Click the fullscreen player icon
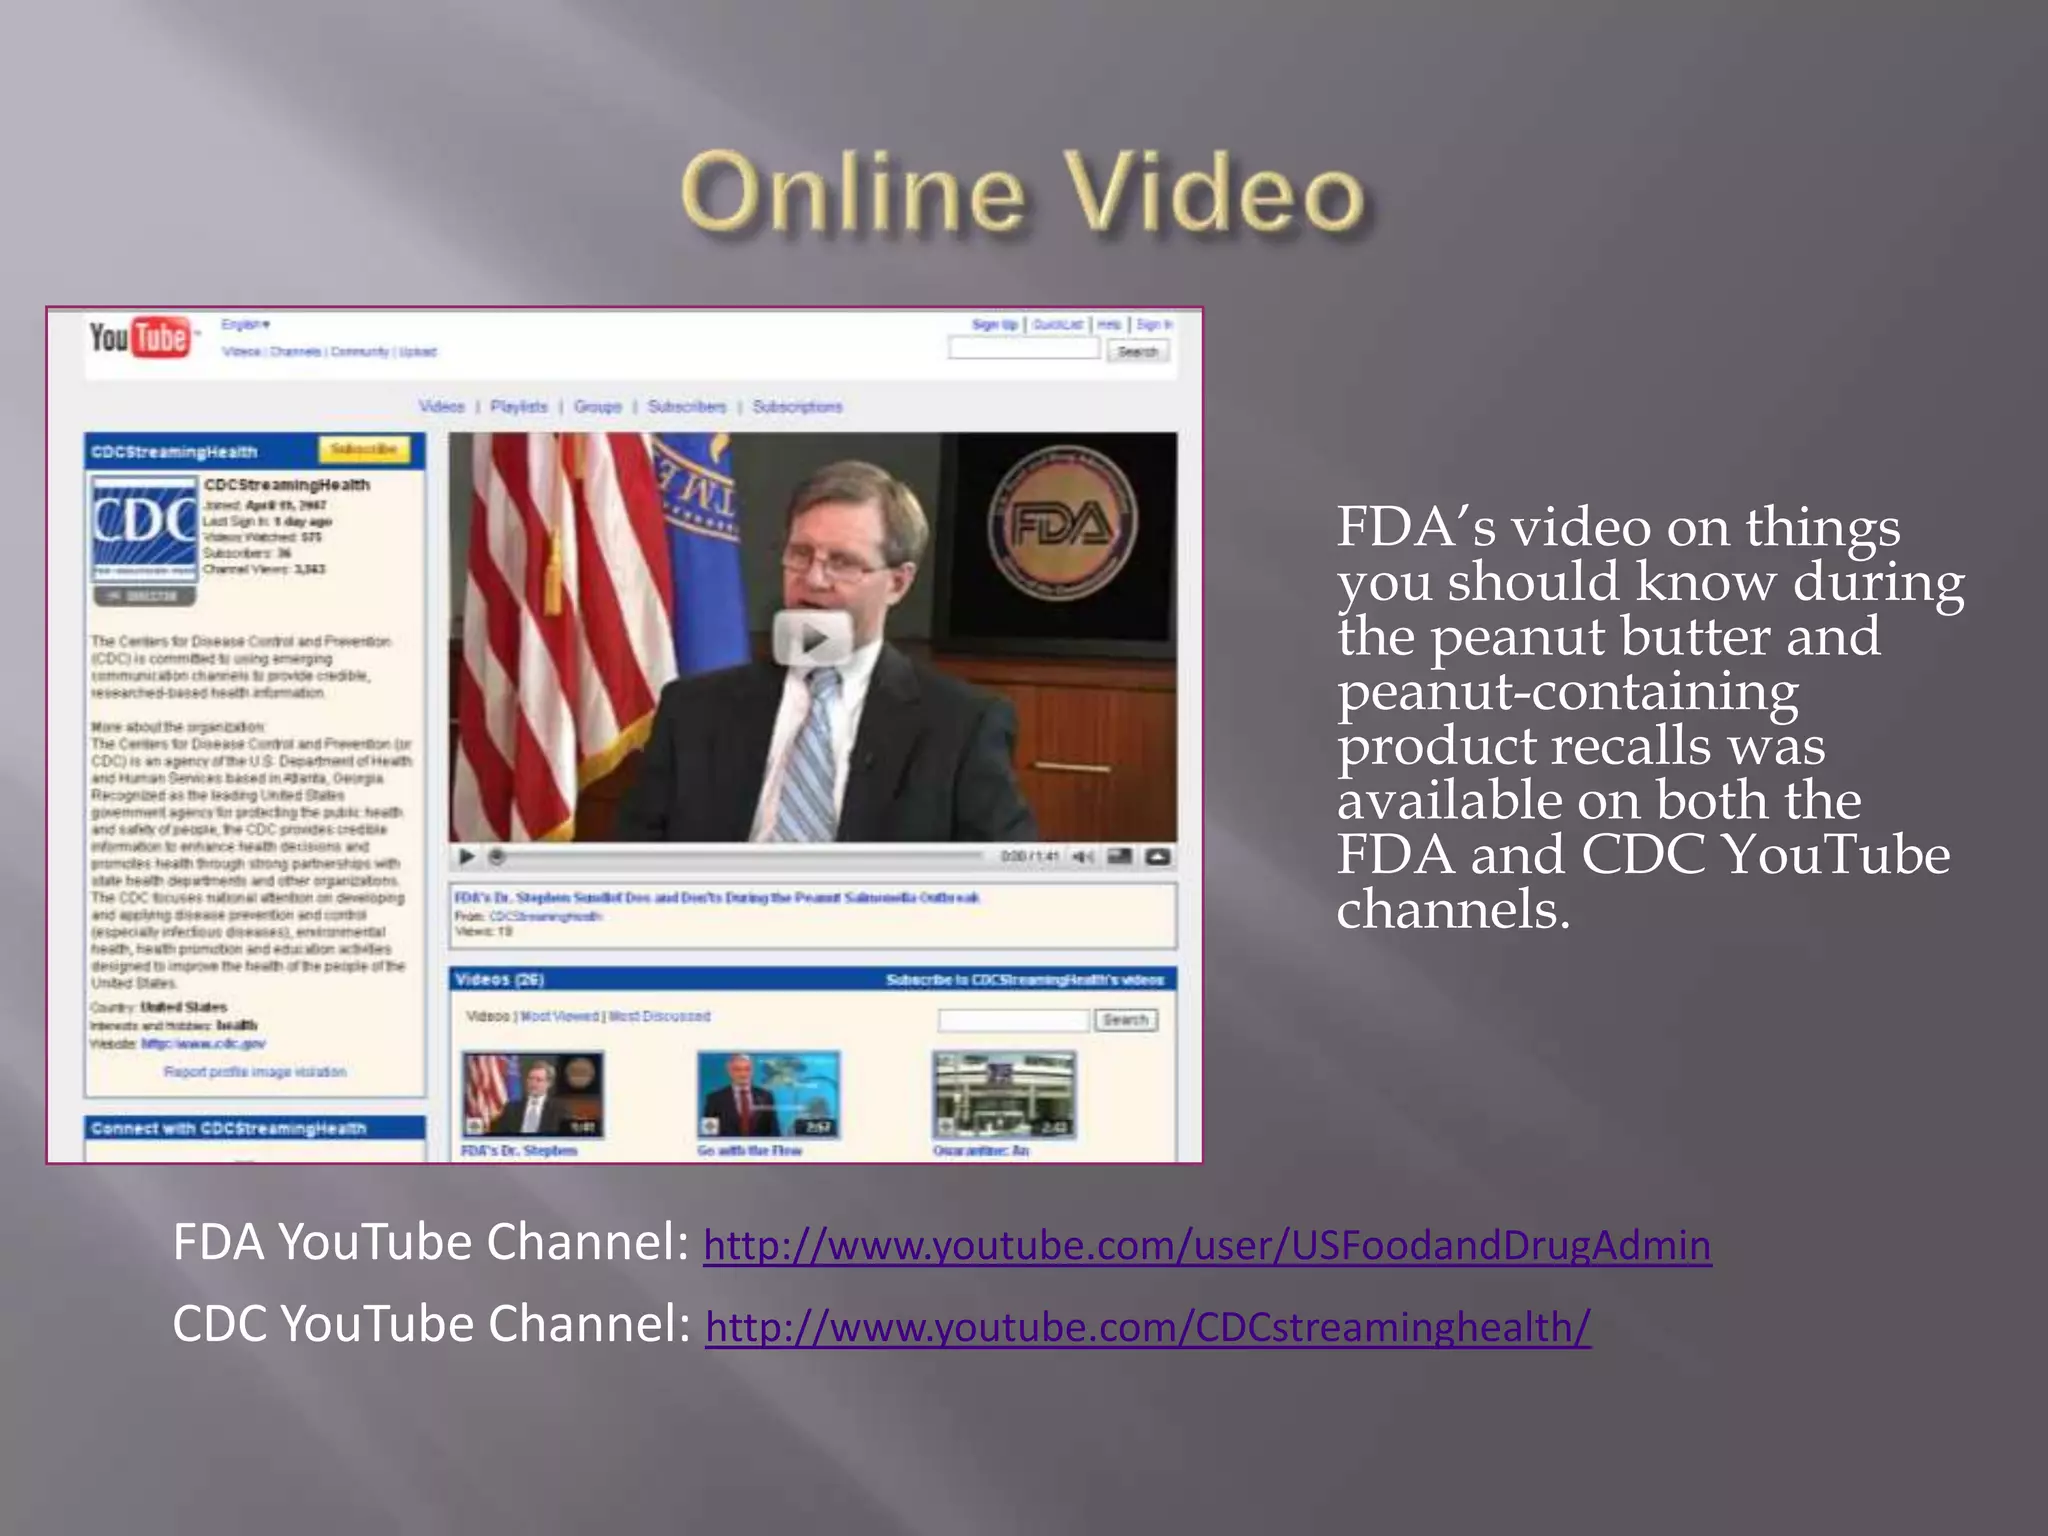Viewport: 2048px width, 1536px height. click(x=1158, y=856)
